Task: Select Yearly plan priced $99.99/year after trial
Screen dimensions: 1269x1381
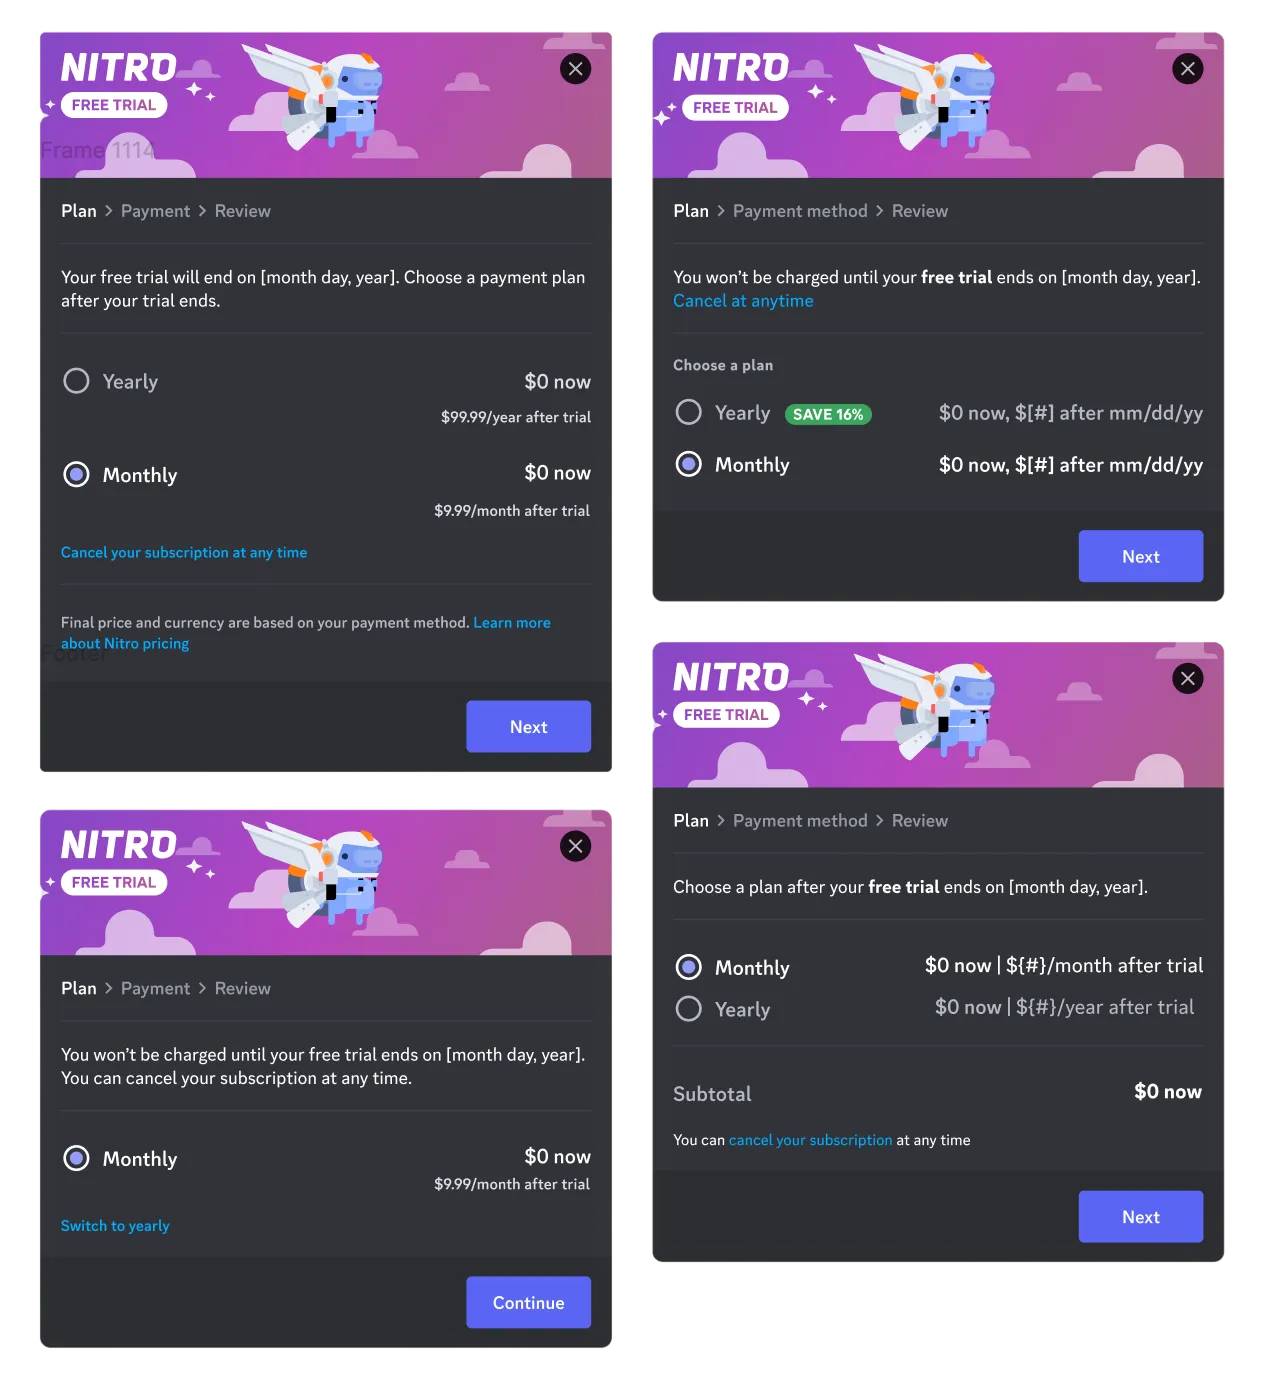Action: click(76, 381)
